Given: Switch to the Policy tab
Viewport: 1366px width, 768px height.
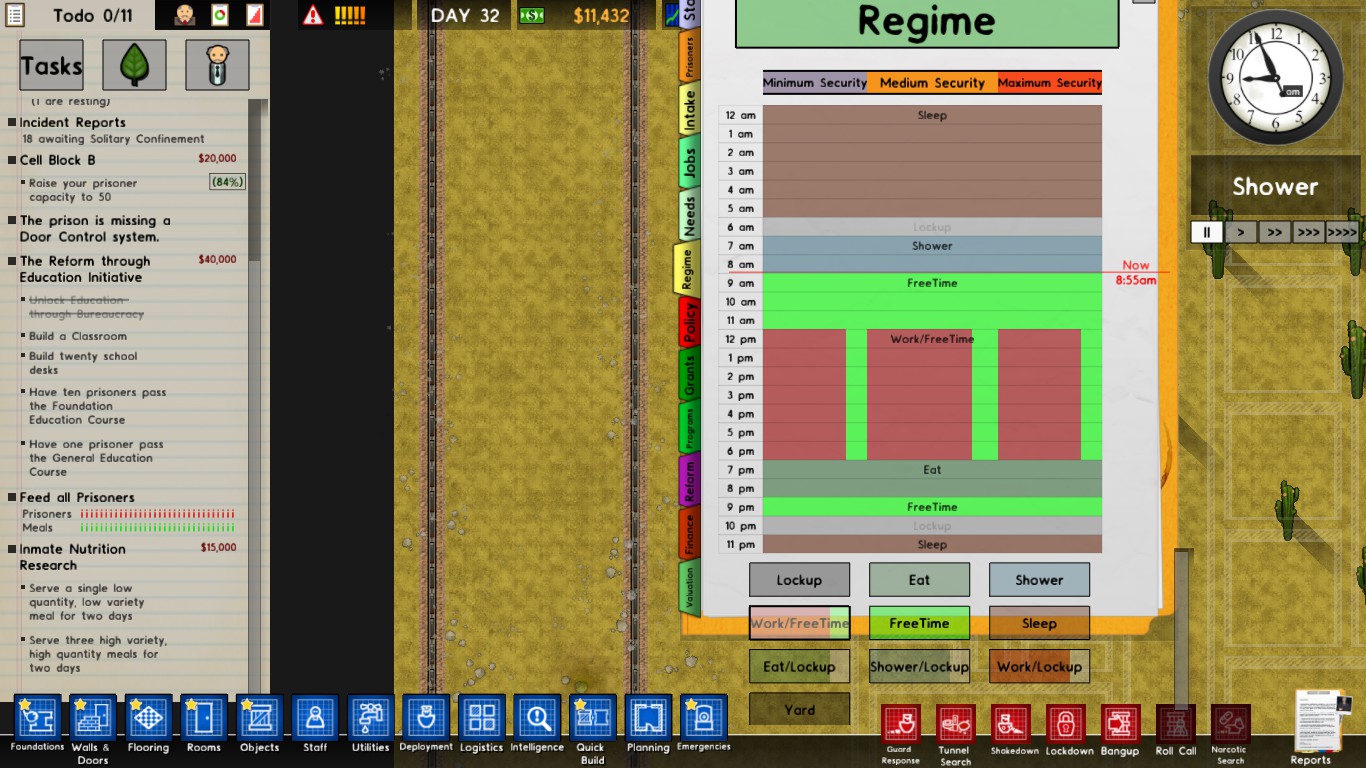Looking at the screenshot, I should click(689, 323).
